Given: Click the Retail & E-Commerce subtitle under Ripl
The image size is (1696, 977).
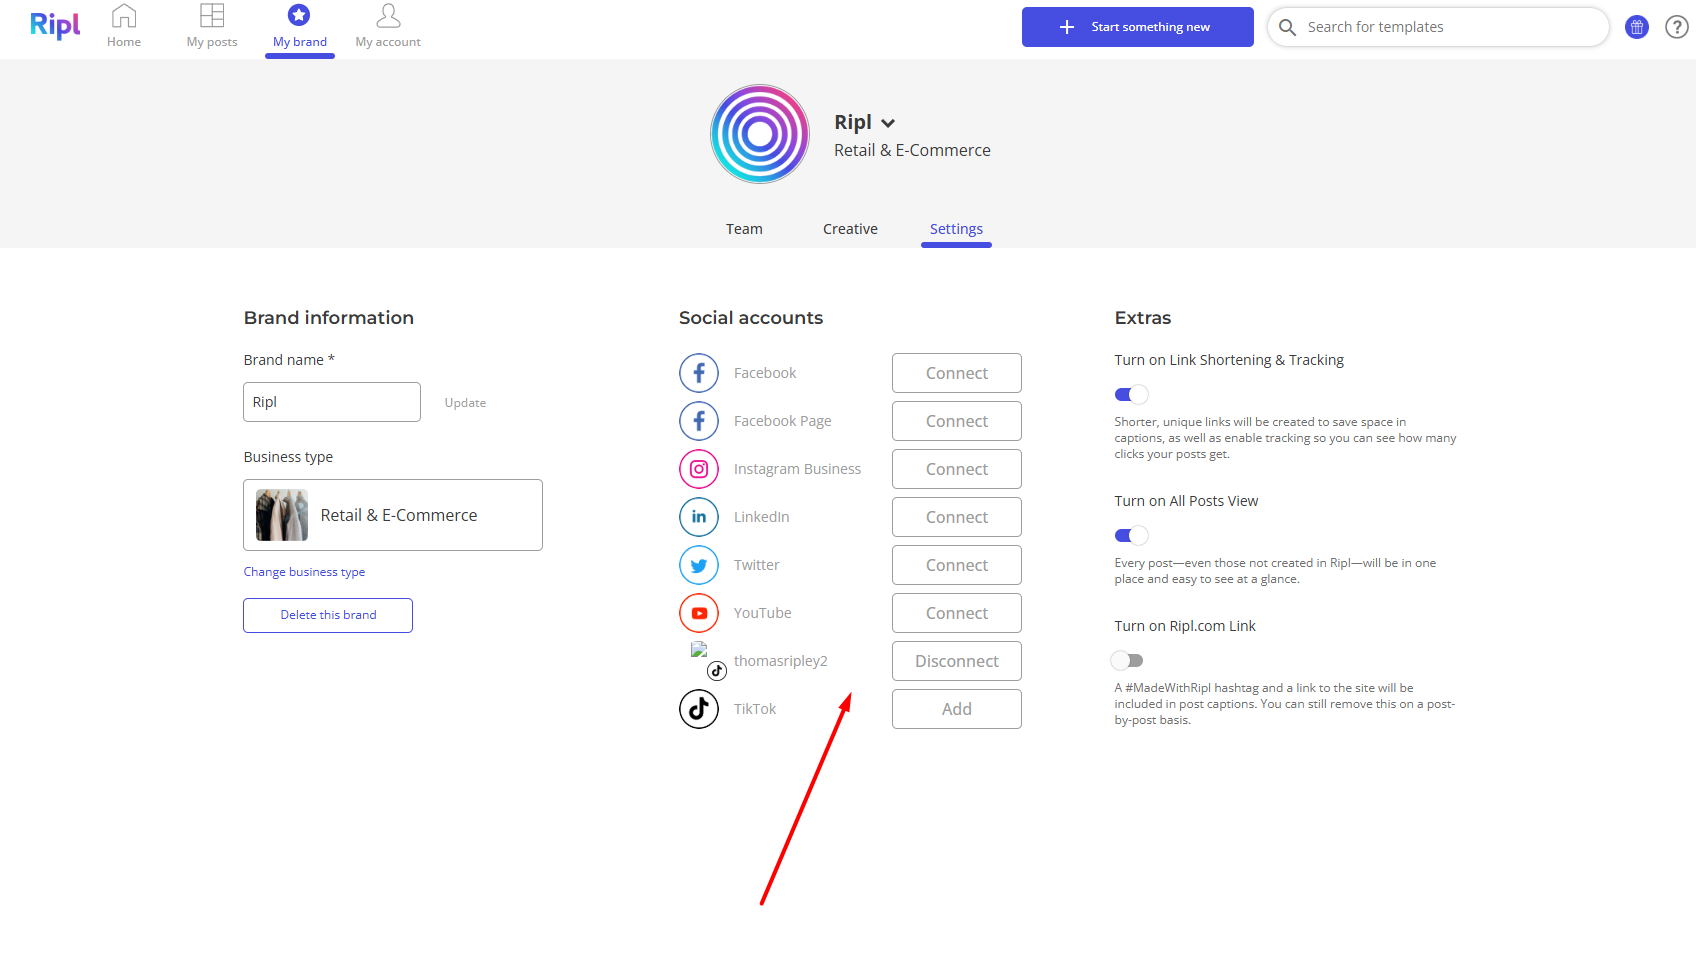Looking at the screenshot, I should [x=912, y=150].
